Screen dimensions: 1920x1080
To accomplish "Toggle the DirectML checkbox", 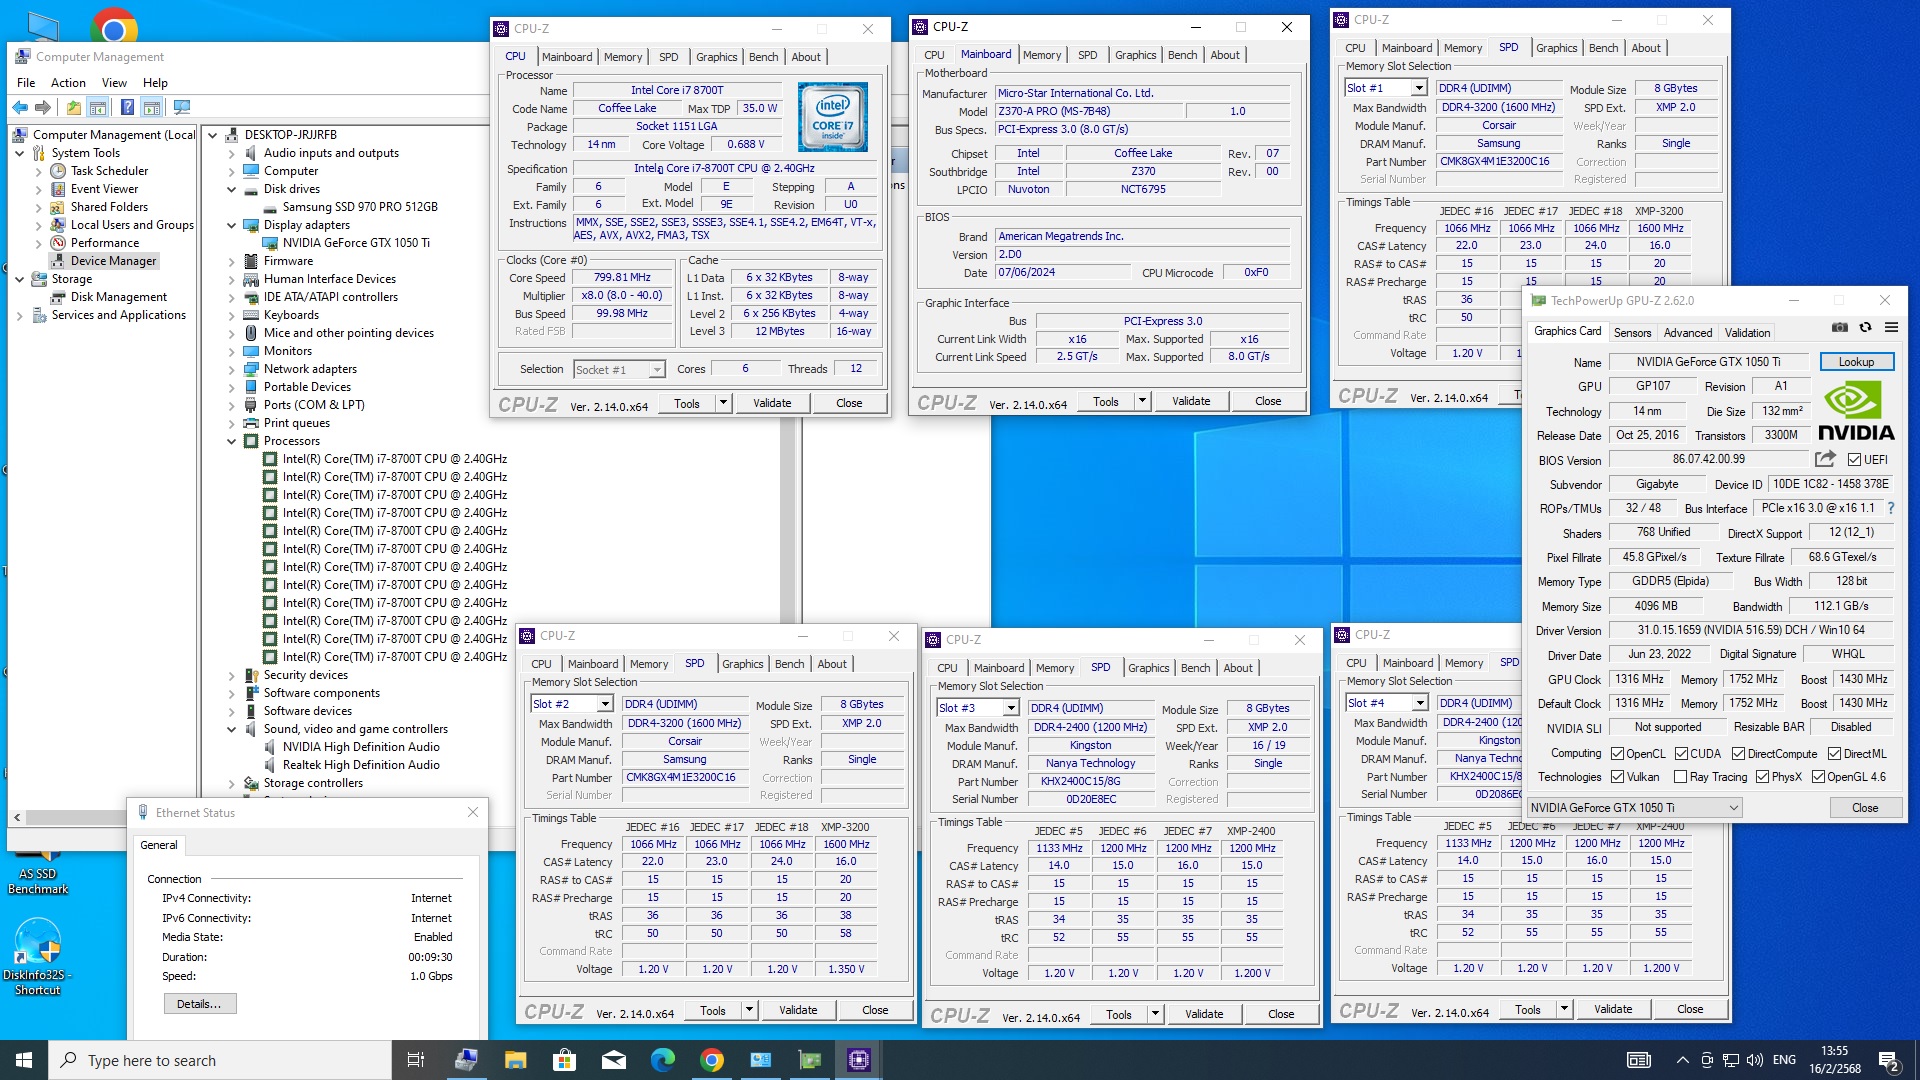I will pos(1834,754).
